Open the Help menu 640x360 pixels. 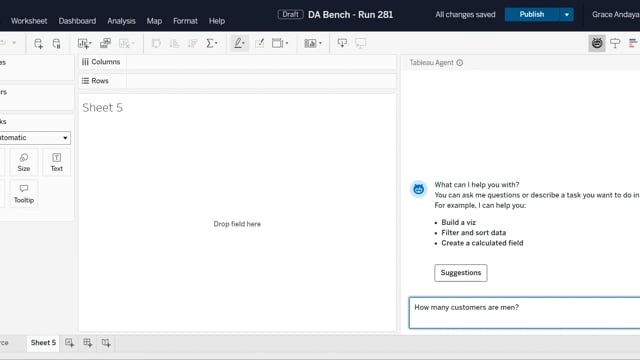point(217,21)
